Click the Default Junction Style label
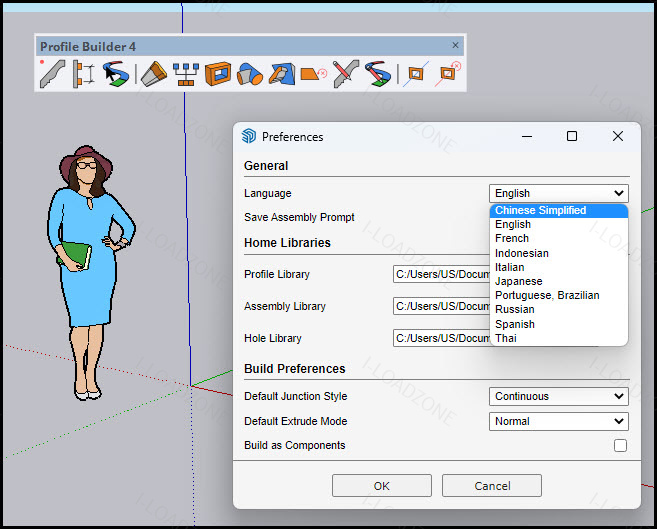The width and height of the screenshot is (657, 529). 296,396
